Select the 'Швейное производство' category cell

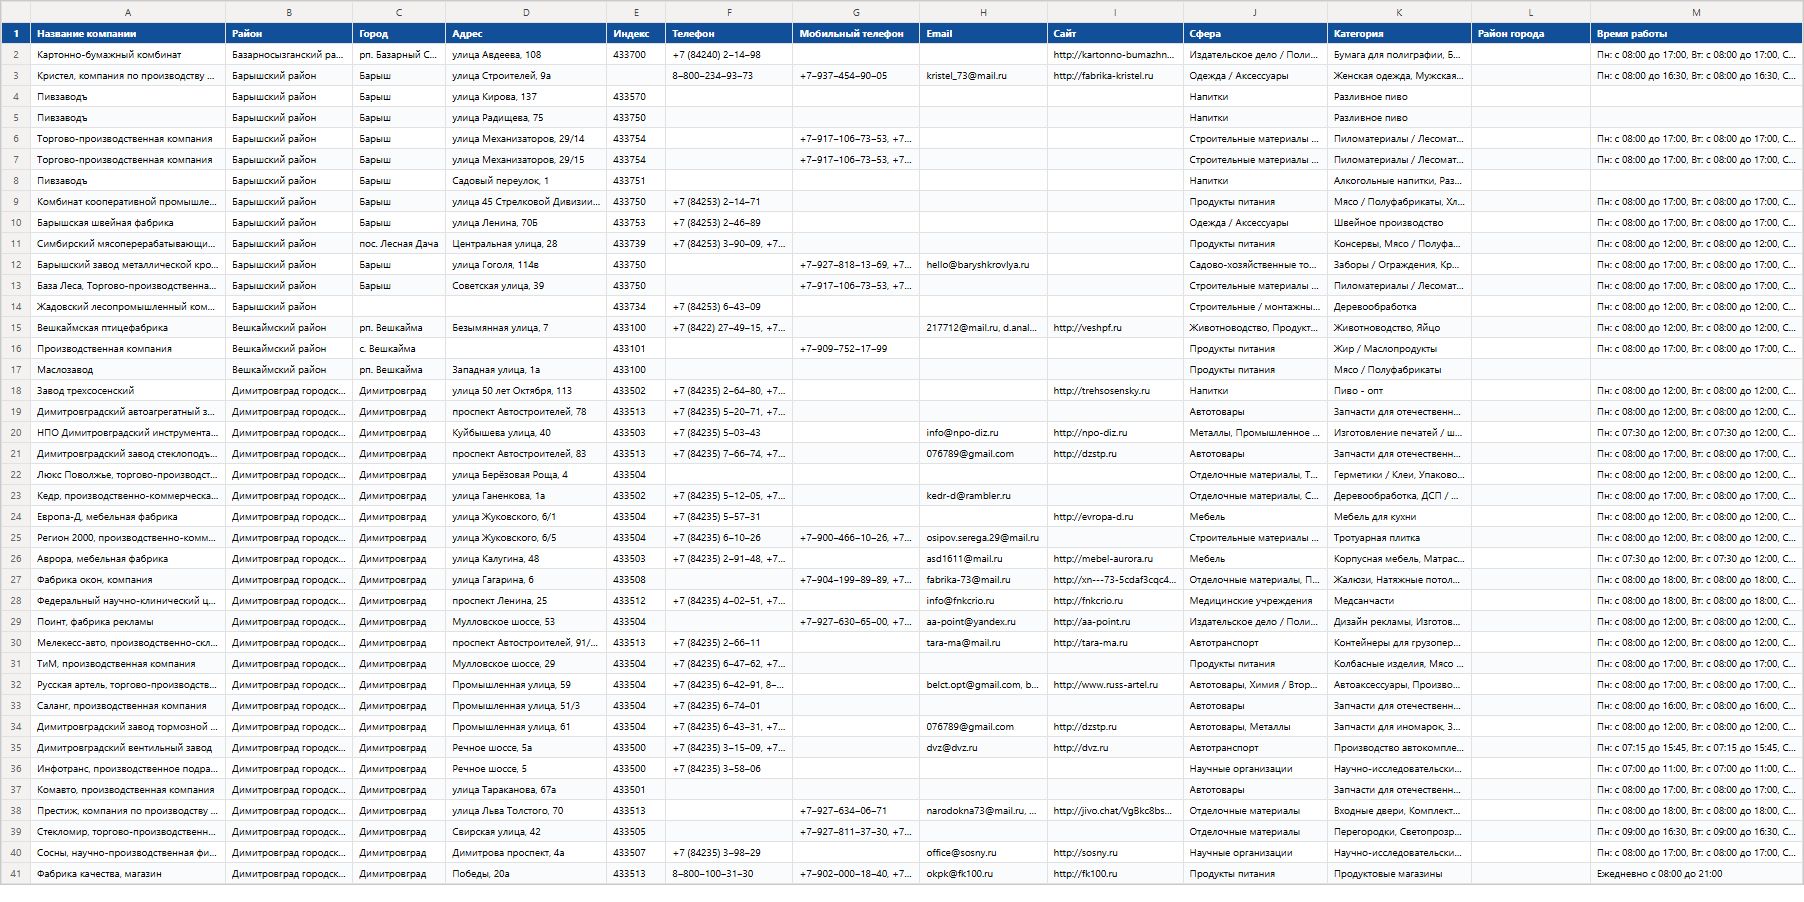pos(1400,223)
